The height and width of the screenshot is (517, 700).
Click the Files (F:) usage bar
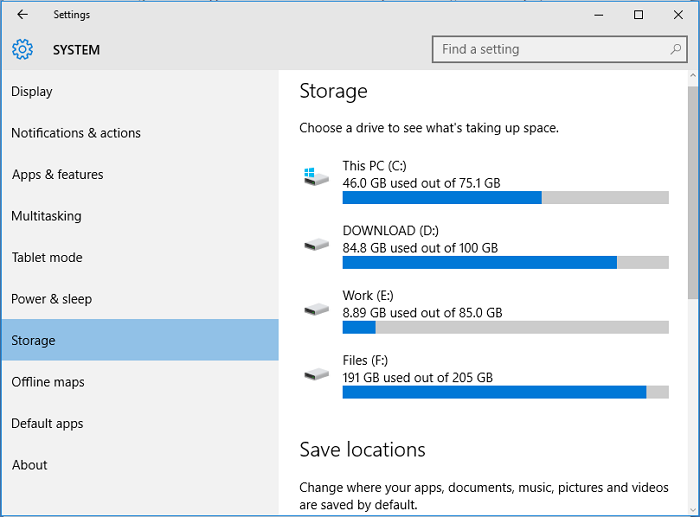point(505,392)
